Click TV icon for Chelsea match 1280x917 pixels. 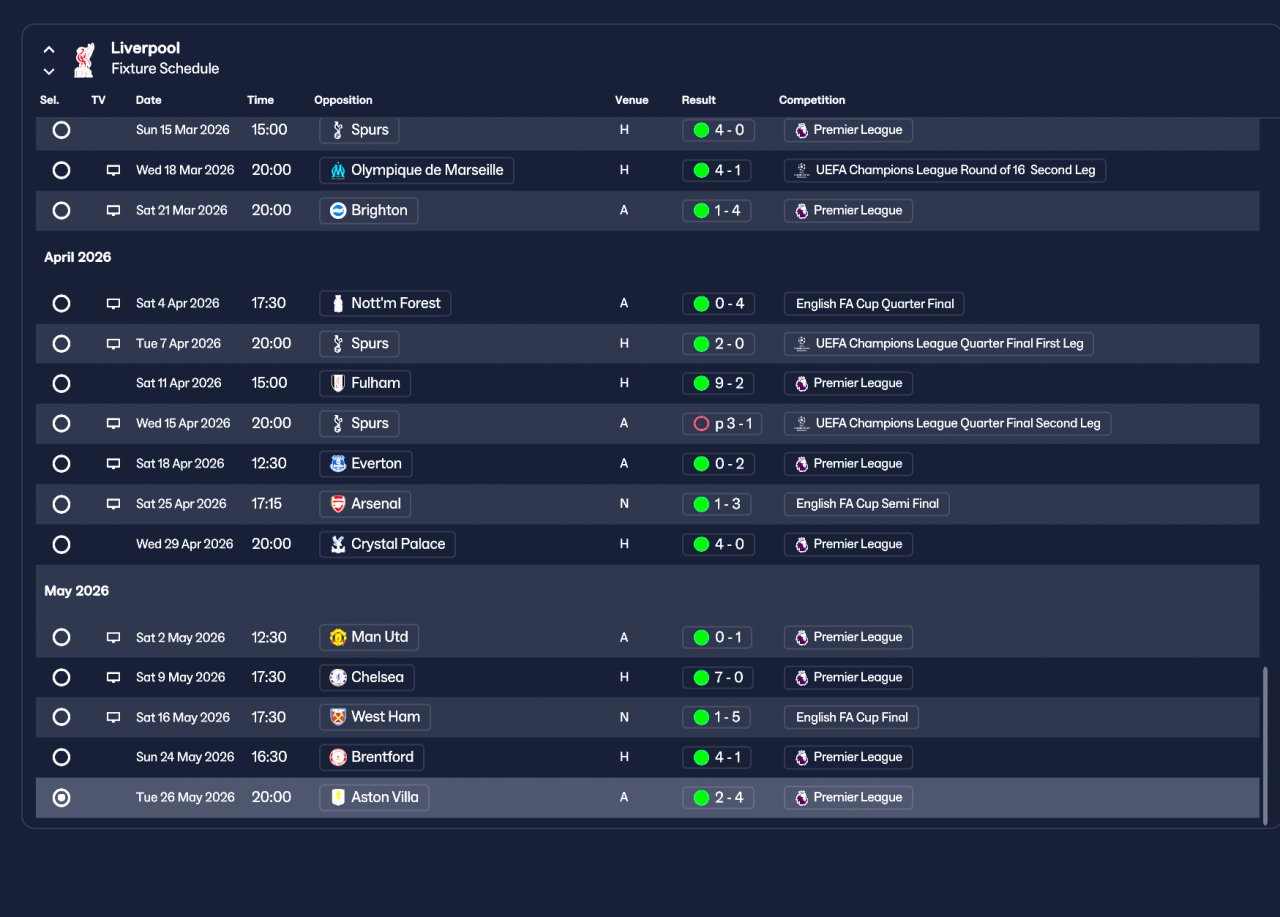(x=113, y=677)
